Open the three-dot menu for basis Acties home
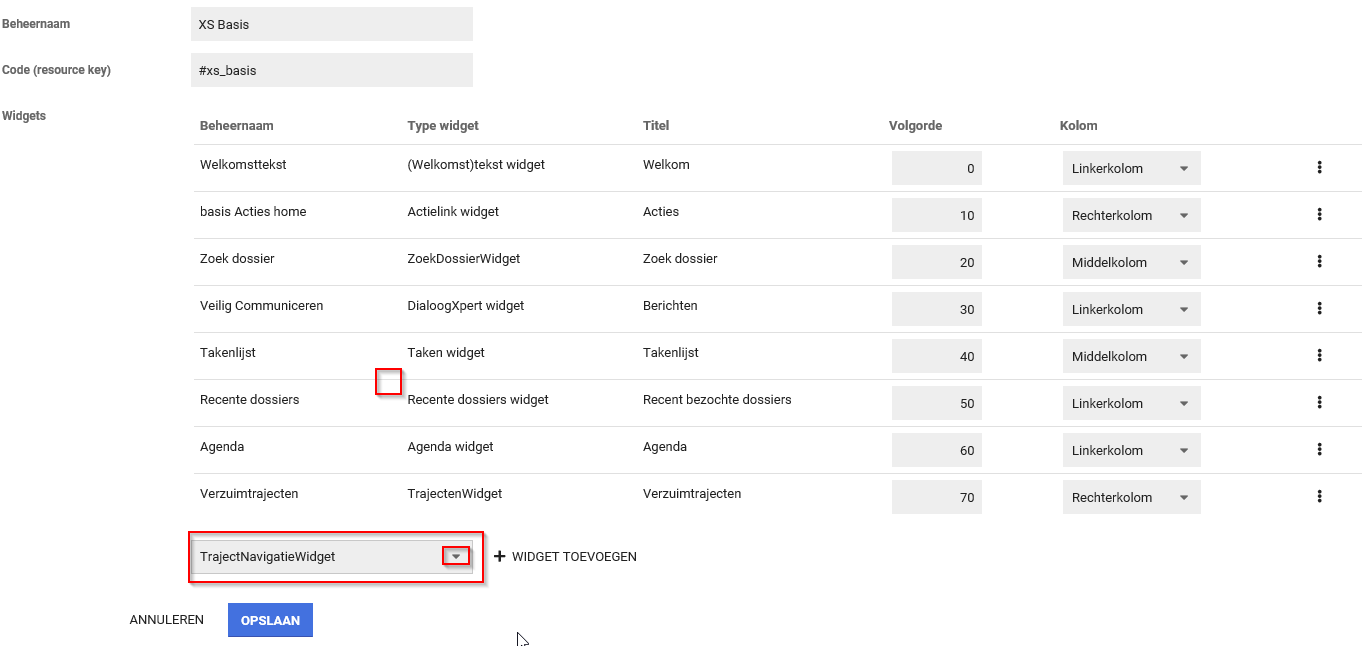 [x=1319, y=215]
